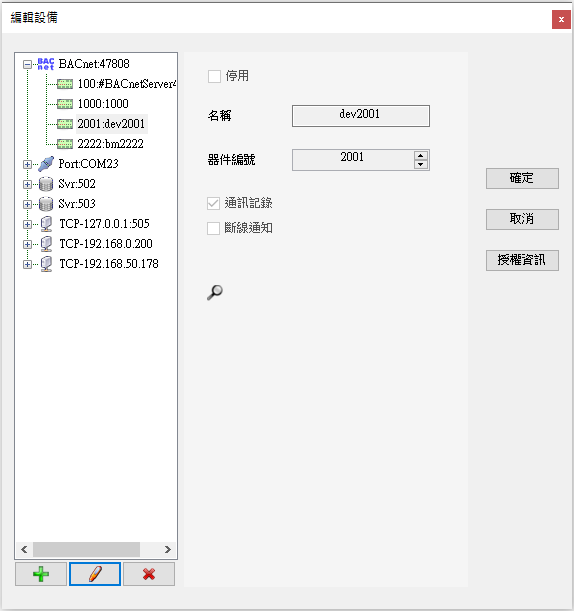Image resolution: width=574 pixels, height=611 pixels.
Task: Click the red X delete device icon
Action: coord(149,574)
